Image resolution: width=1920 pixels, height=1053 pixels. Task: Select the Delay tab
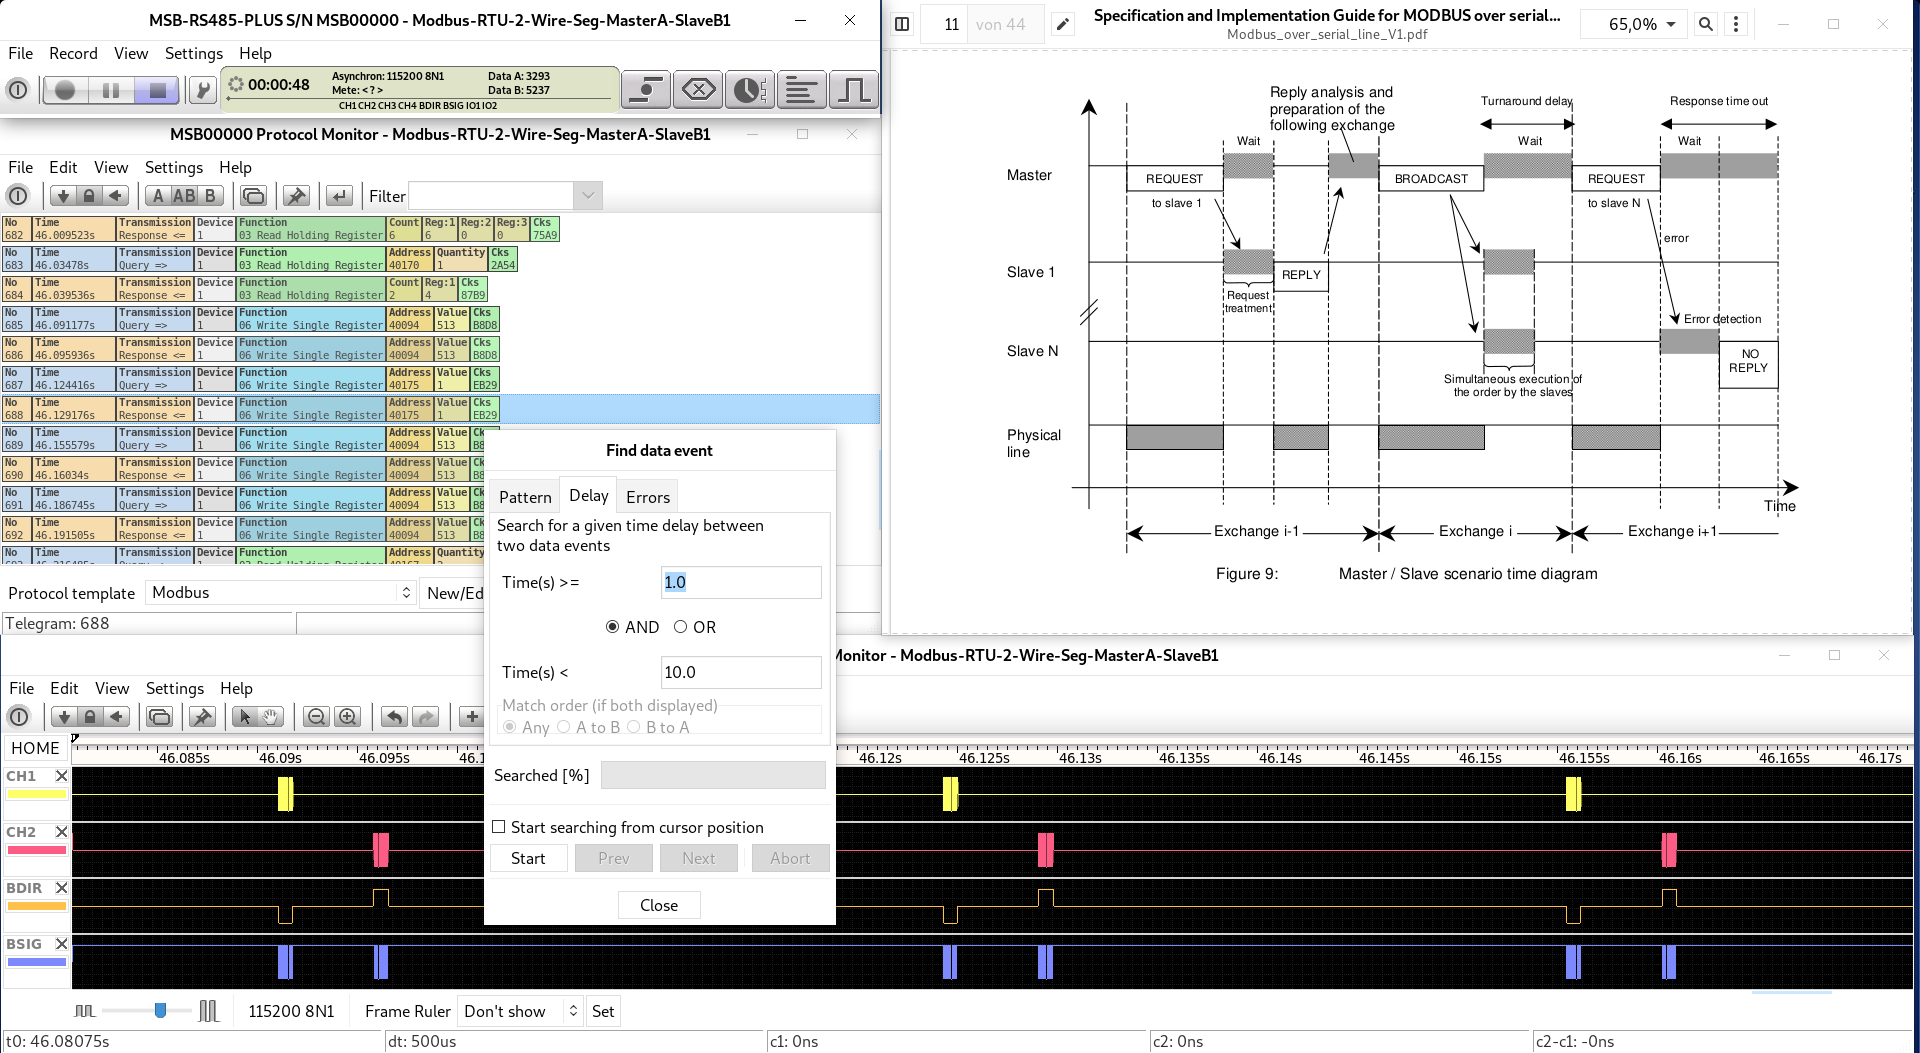coord(588,495)
